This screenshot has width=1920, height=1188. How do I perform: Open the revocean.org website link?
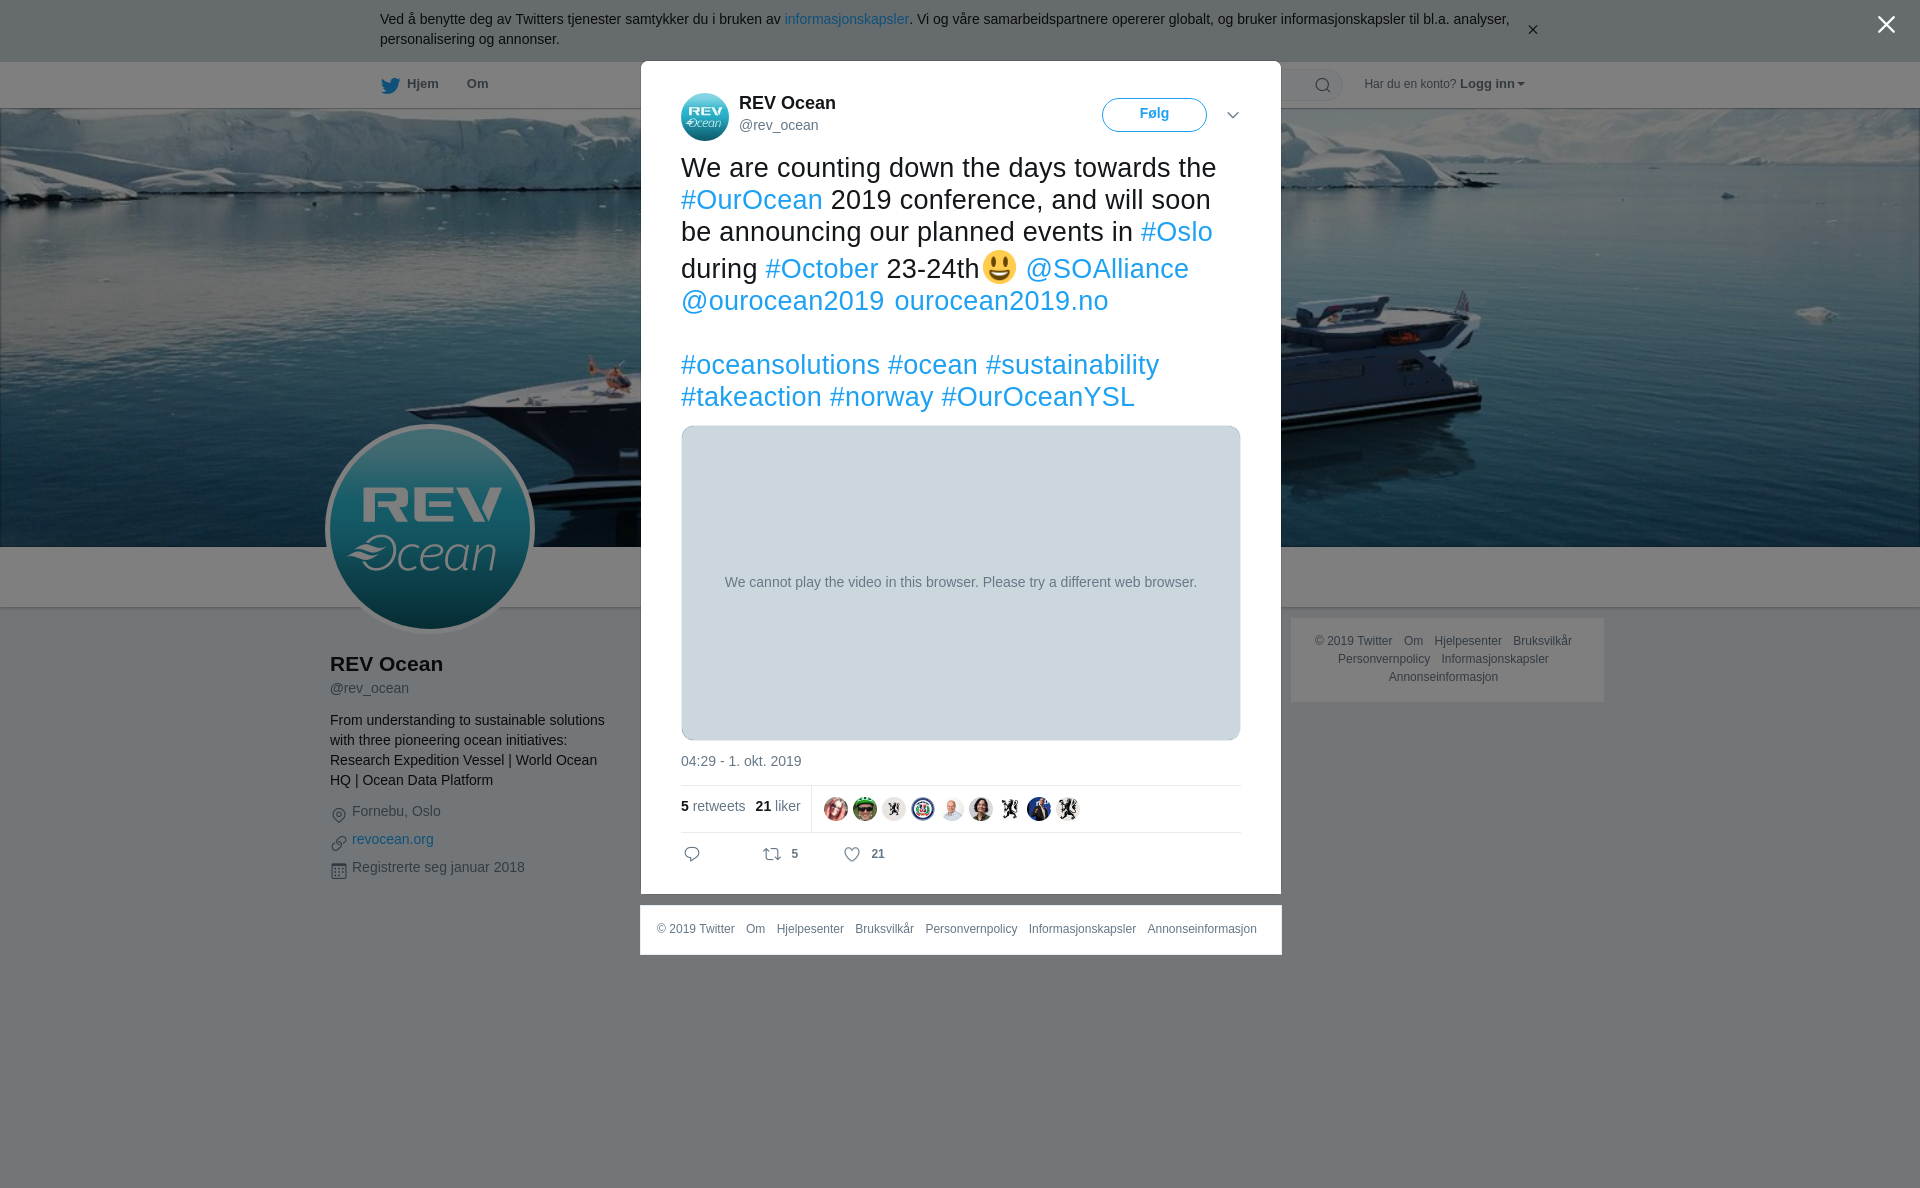pyautogui.click(x=393, y=839)
